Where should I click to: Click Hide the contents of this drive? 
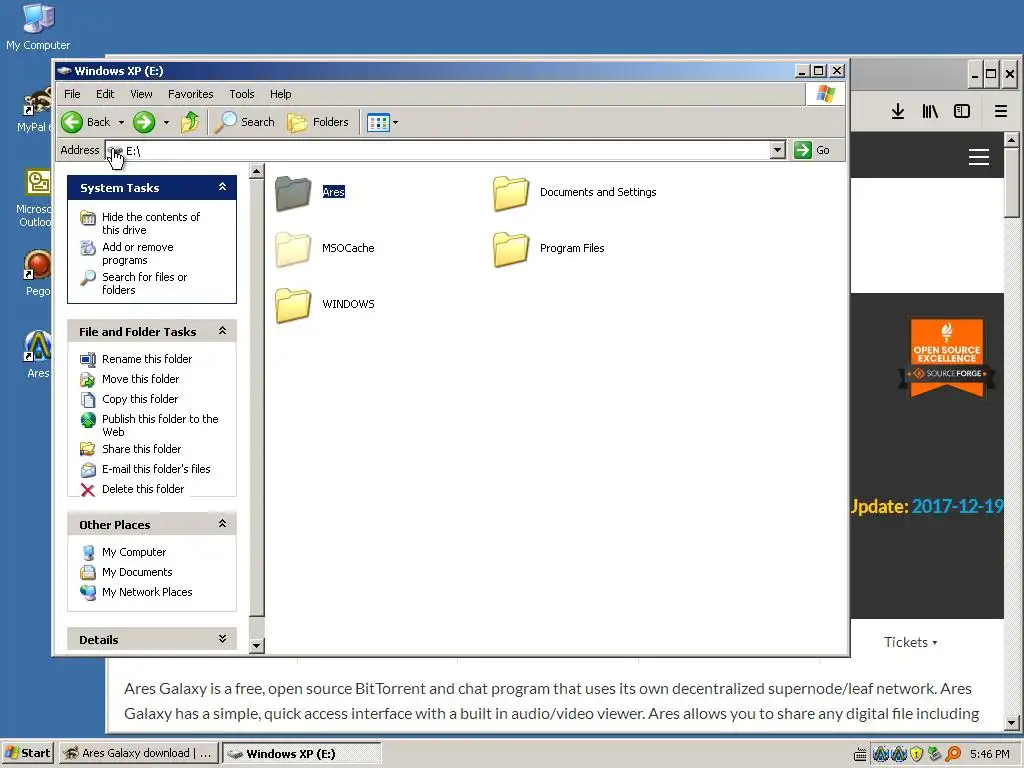(x=151, y=223)
